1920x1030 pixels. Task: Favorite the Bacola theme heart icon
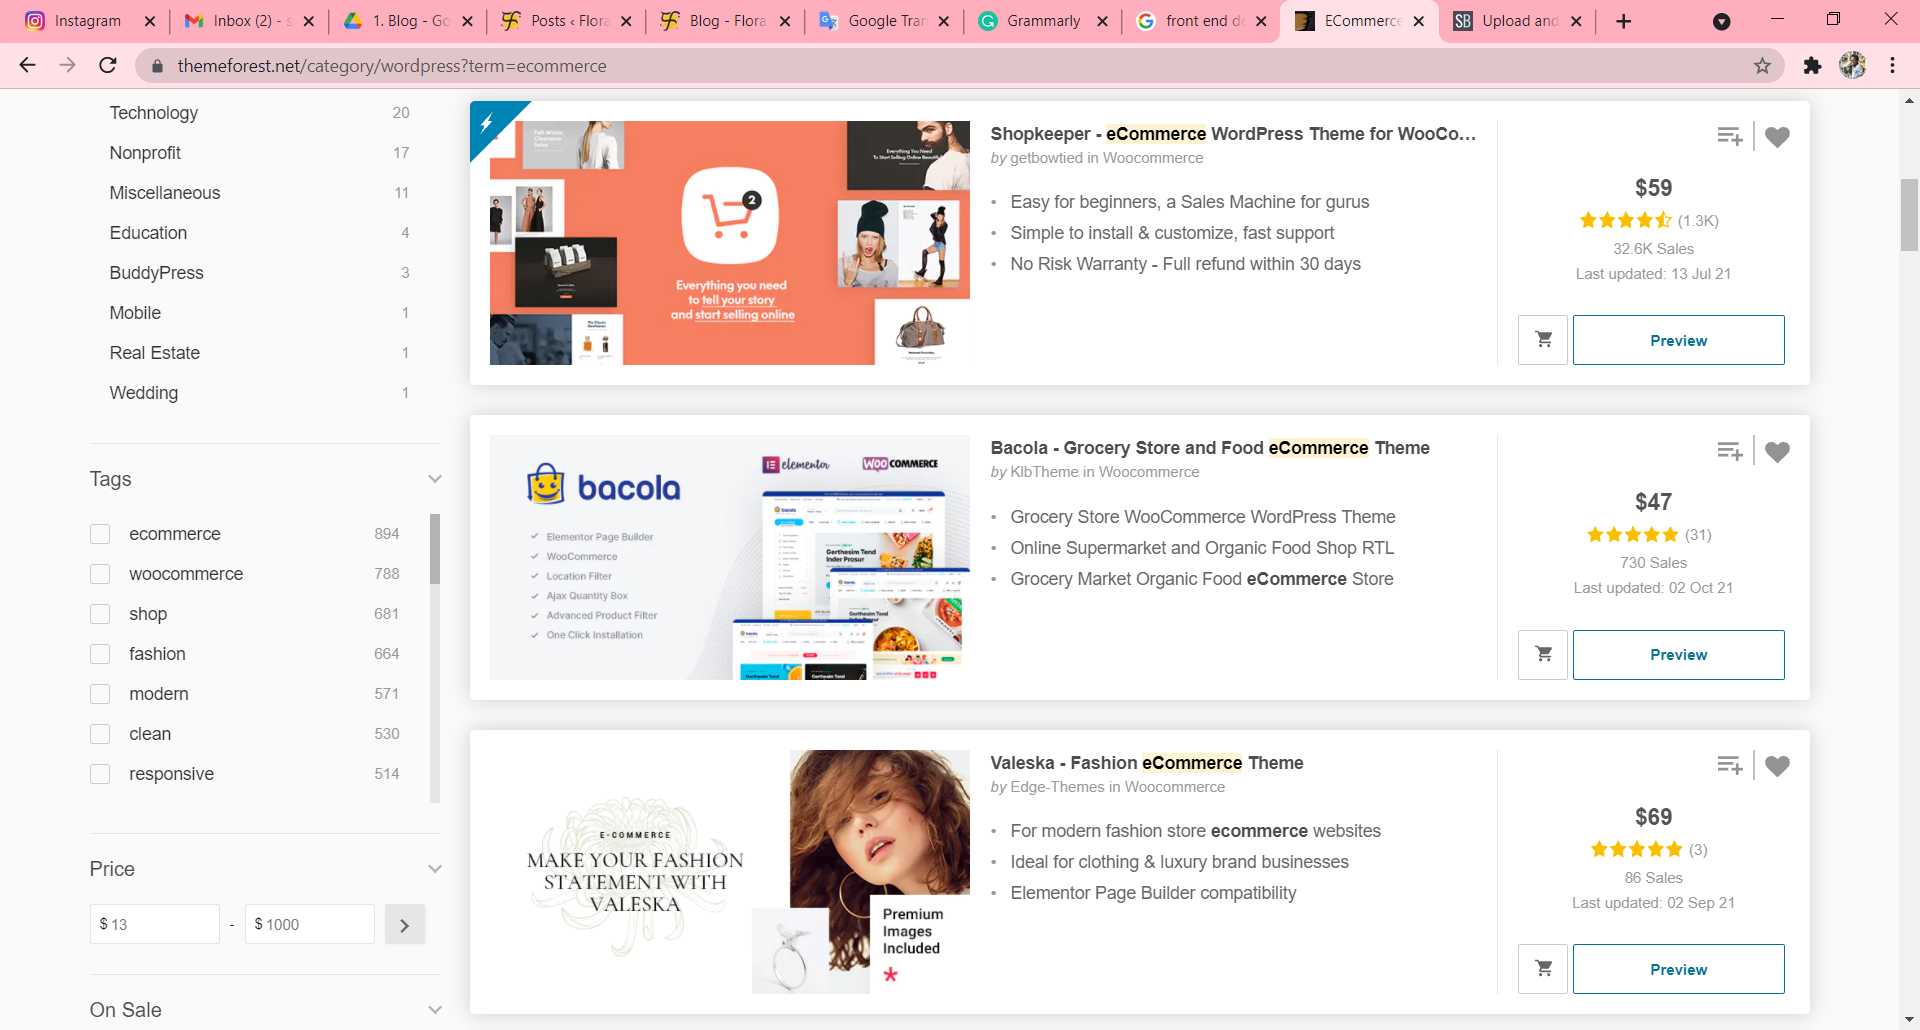pos(1777,452)
